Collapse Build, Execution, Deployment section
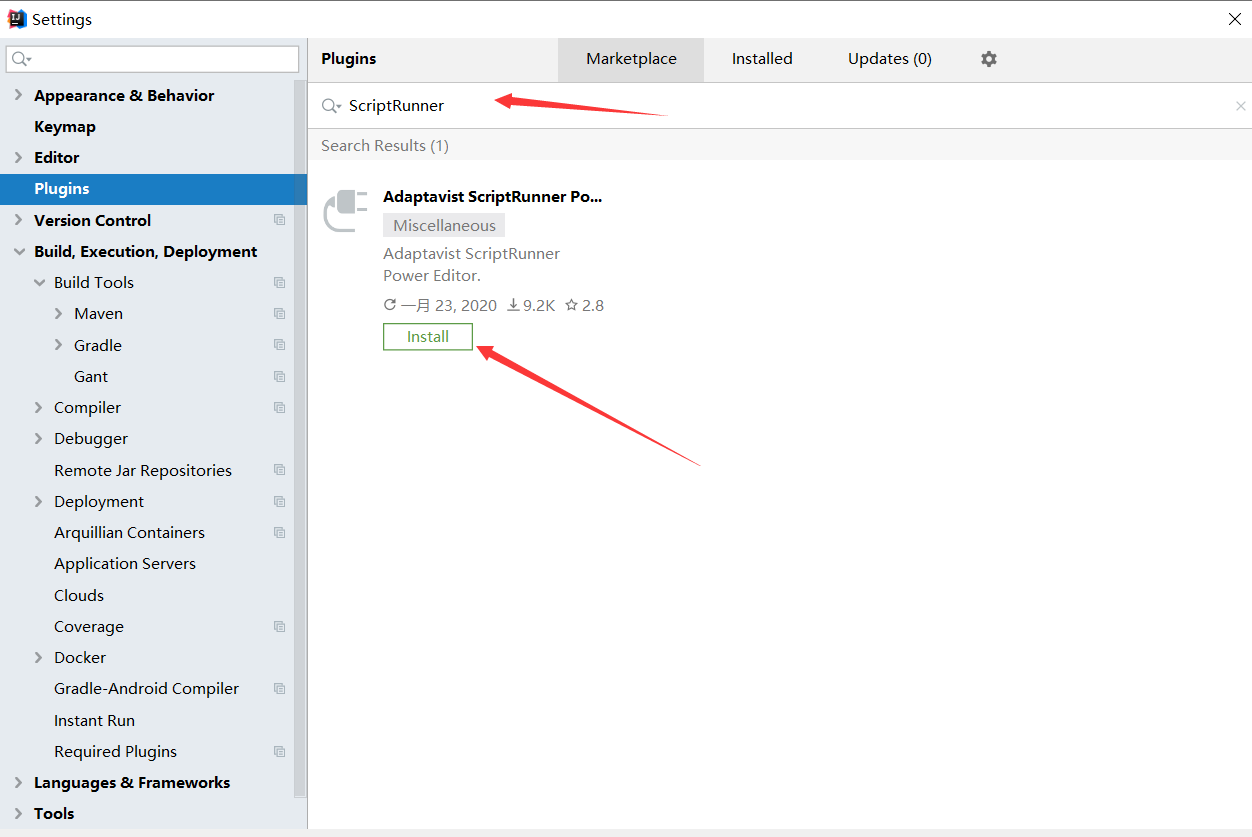Screen dimensions: 1252x837 click(18, 252)
